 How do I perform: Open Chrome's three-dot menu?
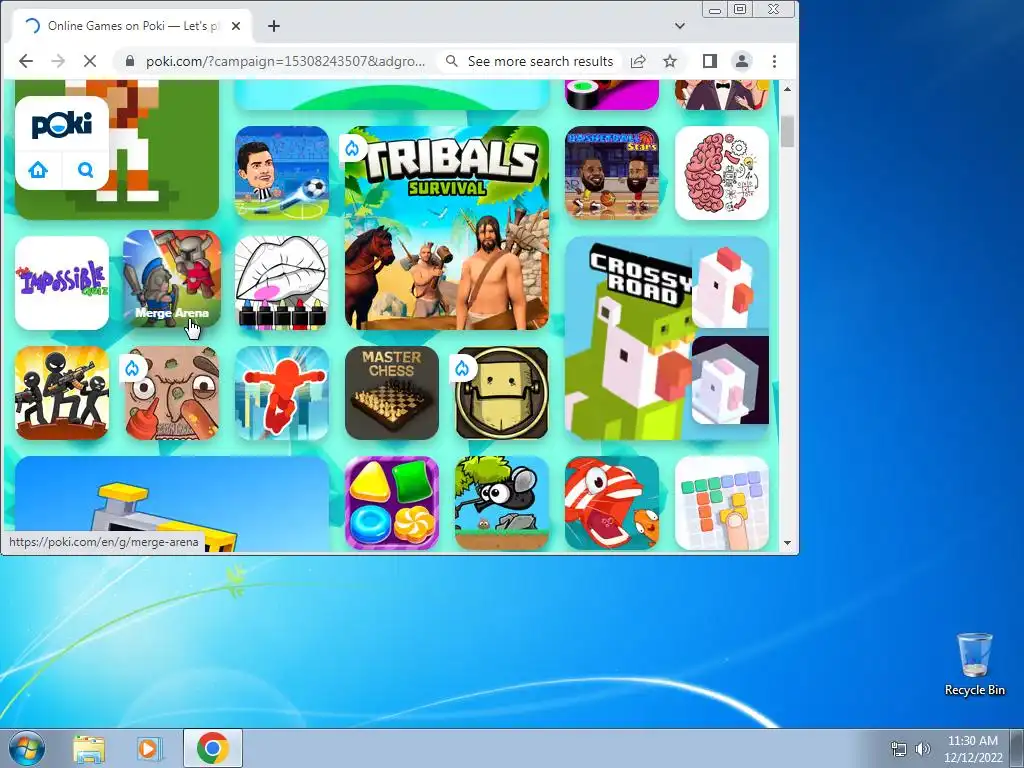point(775,61)
